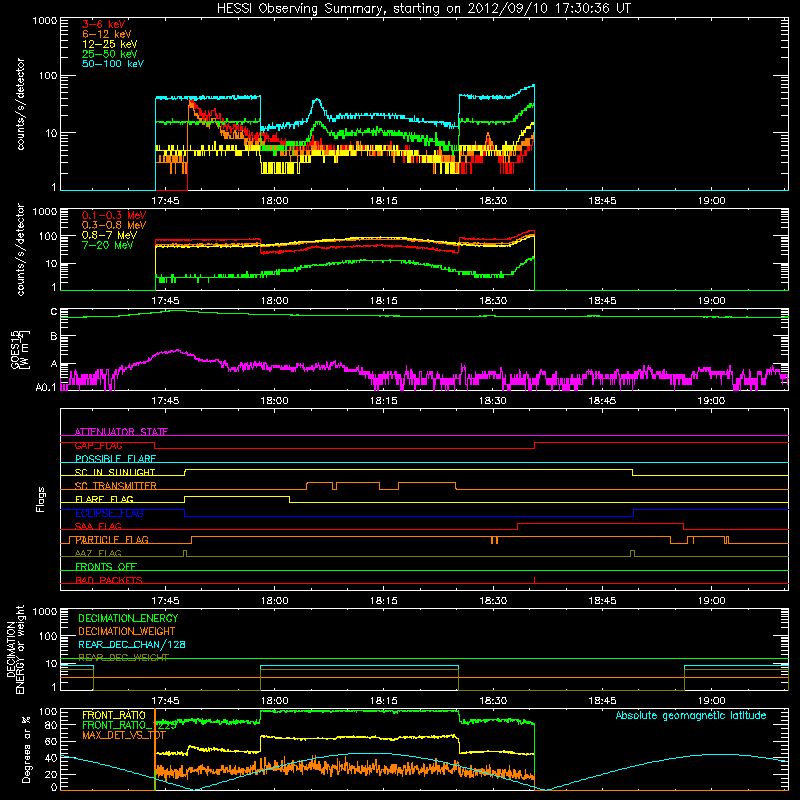Viewport: 800px width, 800px height.
Task: Click 19:00 tick under the MeV counts plot
Action: tap(711, 301)
